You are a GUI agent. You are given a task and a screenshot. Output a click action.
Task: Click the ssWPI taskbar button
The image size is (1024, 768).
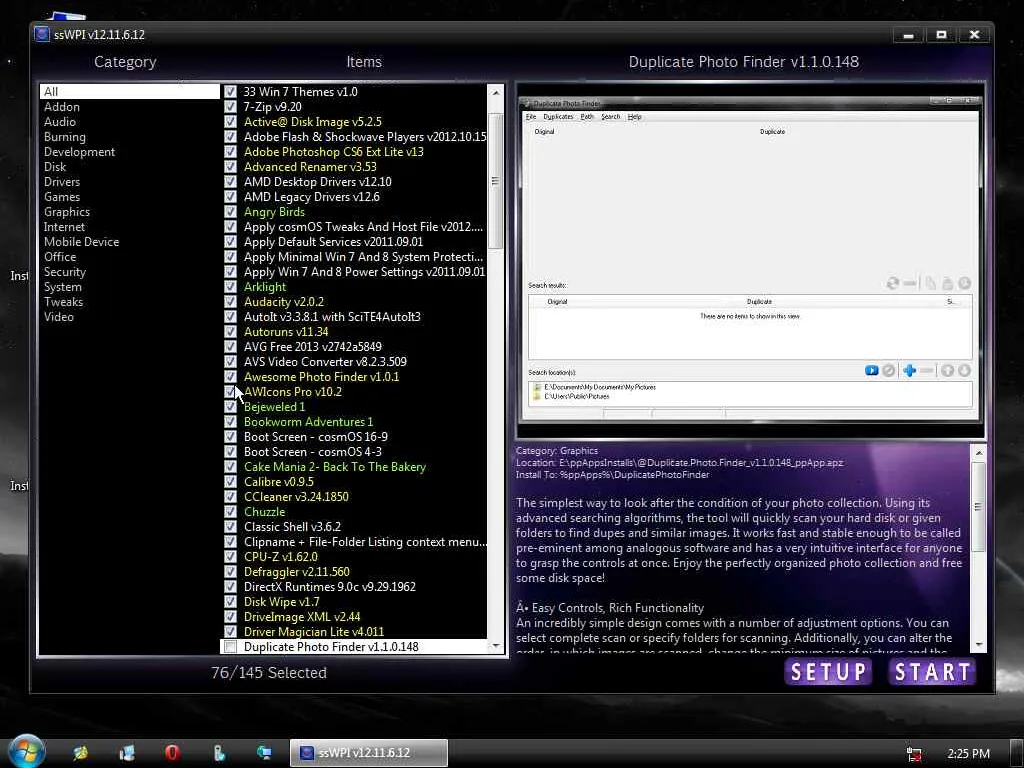click(x=369, y=753)
